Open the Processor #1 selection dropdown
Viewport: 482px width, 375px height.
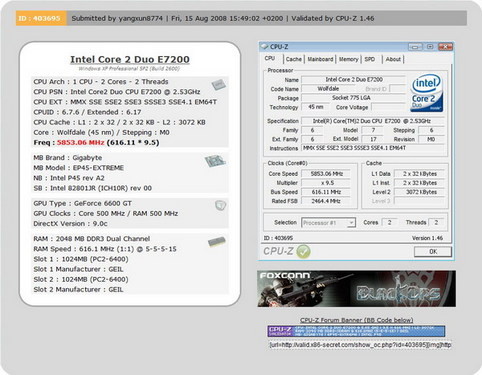(x=329, y=223)
